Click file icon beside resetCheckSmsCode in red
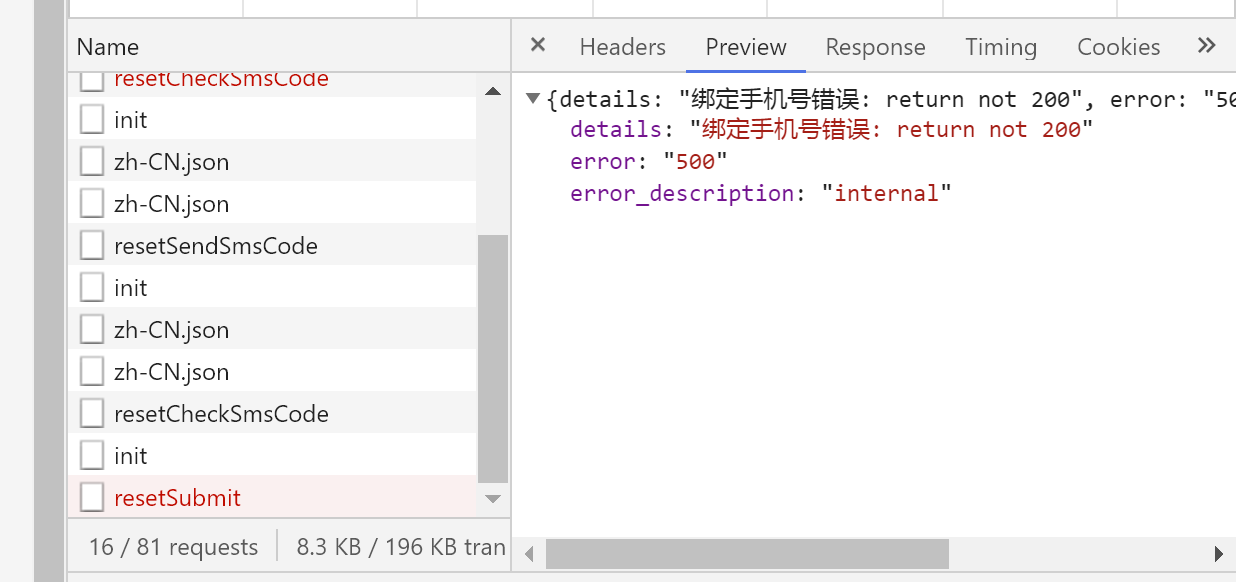 (92, 80)
